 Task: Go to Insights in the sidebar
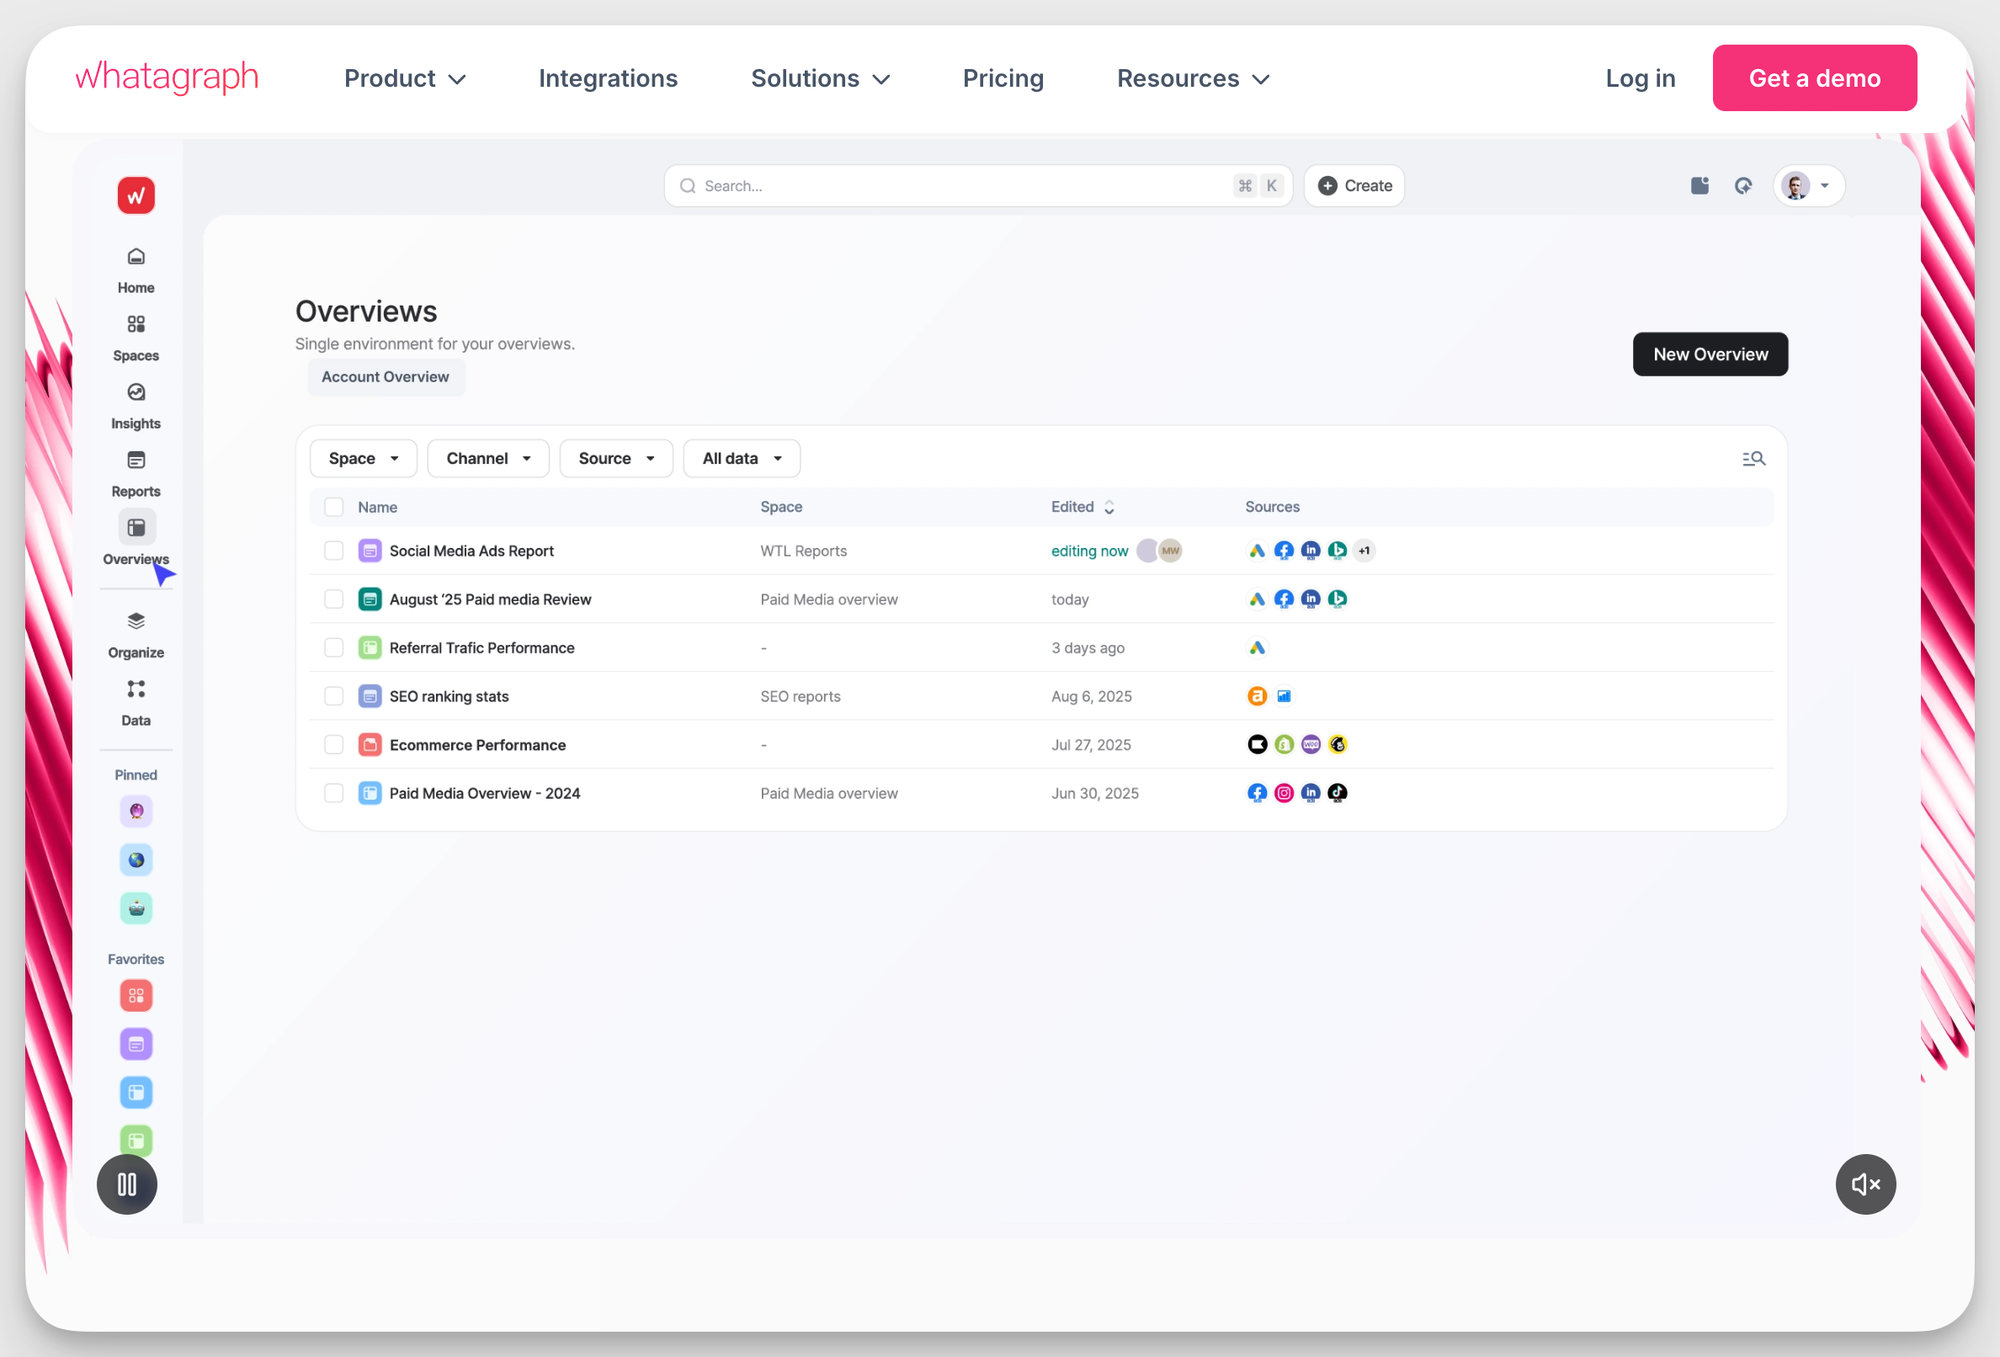136,392
